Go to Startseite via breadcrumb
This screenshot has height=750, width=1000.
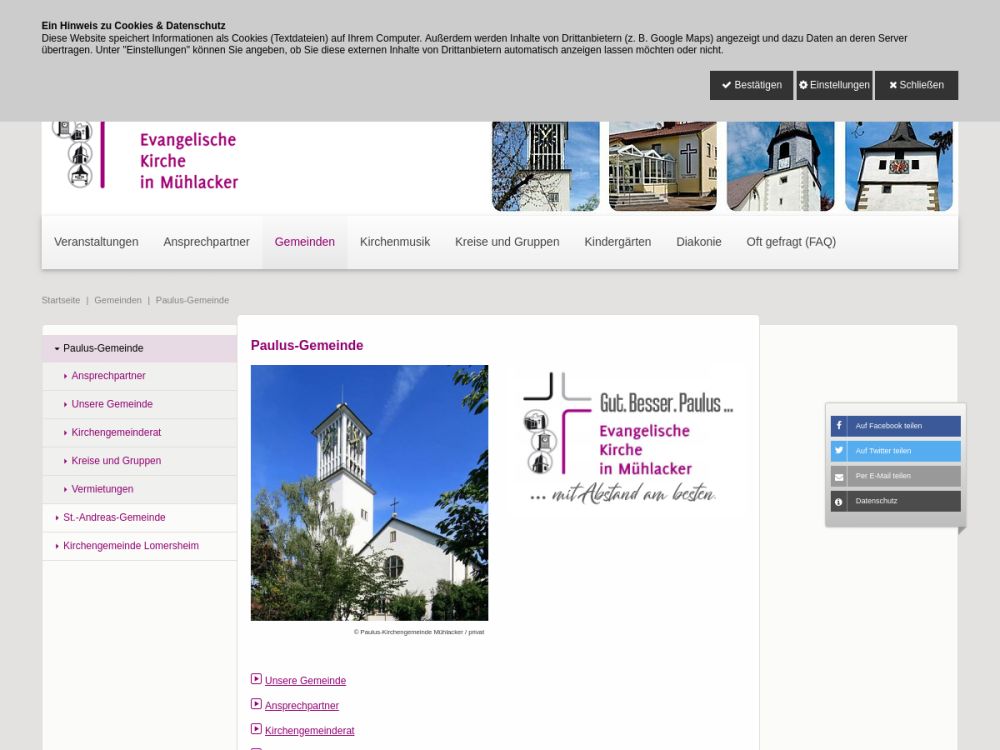(61, 300)
